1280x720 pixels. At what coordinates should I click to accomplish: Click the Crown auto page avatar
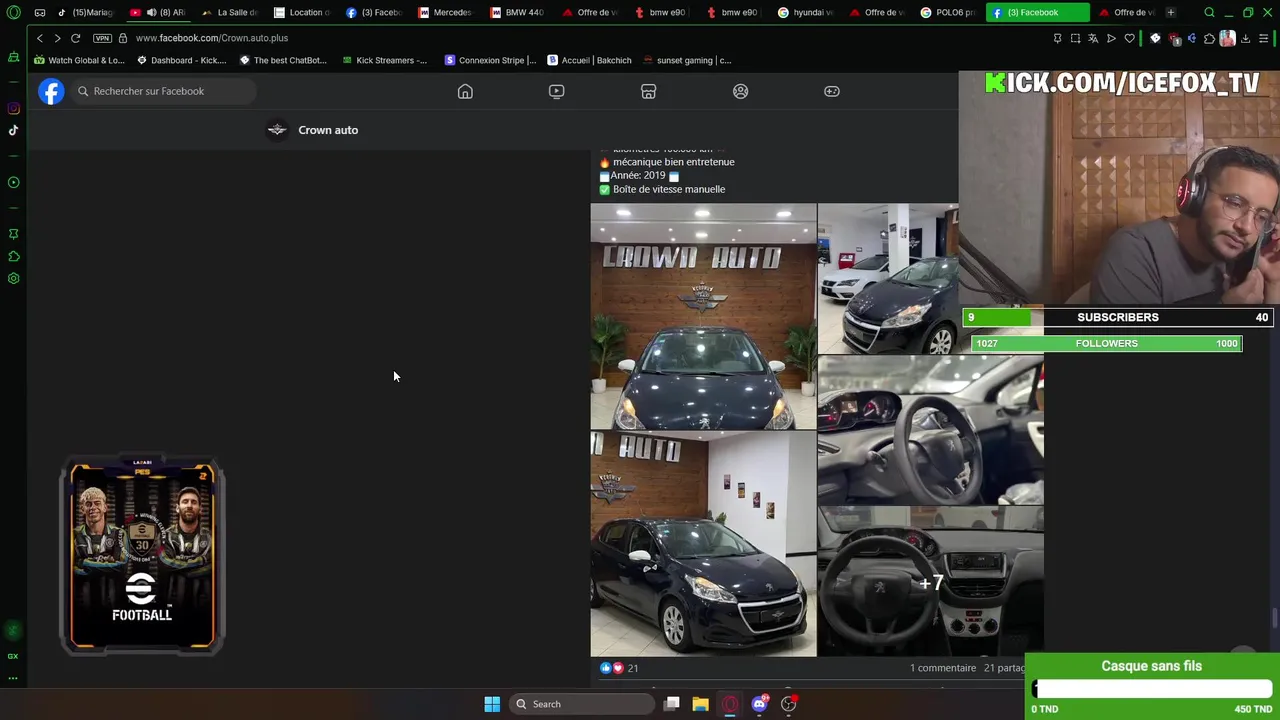point(277,130)
